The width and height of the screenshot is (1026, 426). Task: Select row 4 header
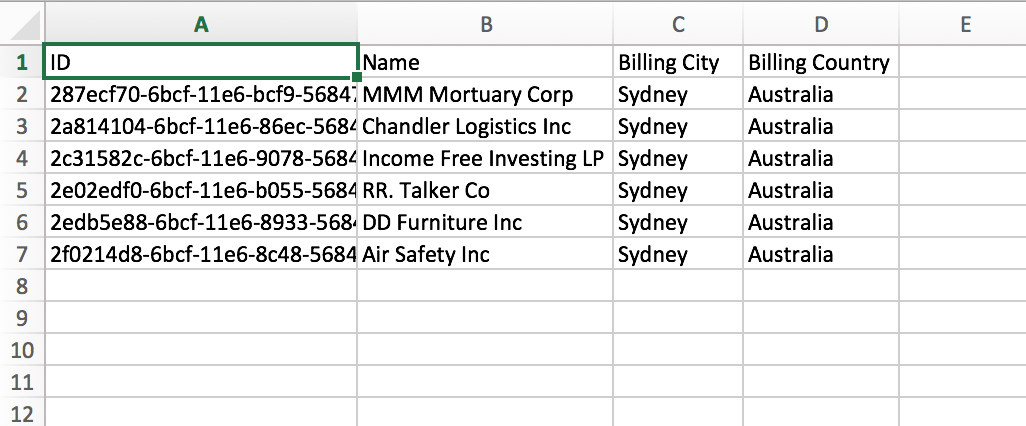coord(22,158)
